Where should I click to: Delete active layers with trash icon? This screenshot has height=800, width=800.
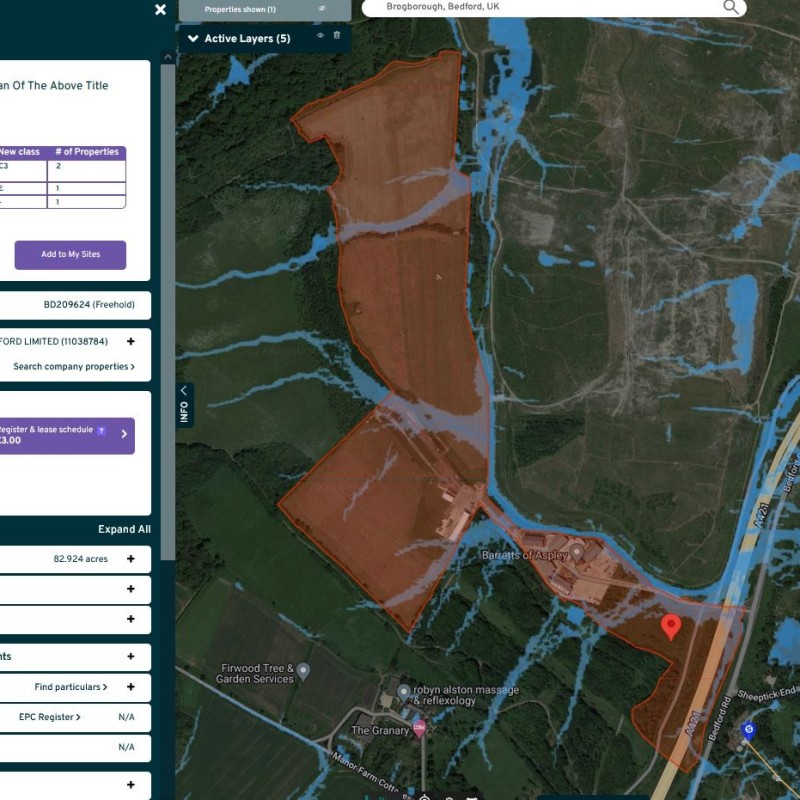pyautogui.click(x=337, y=36)
